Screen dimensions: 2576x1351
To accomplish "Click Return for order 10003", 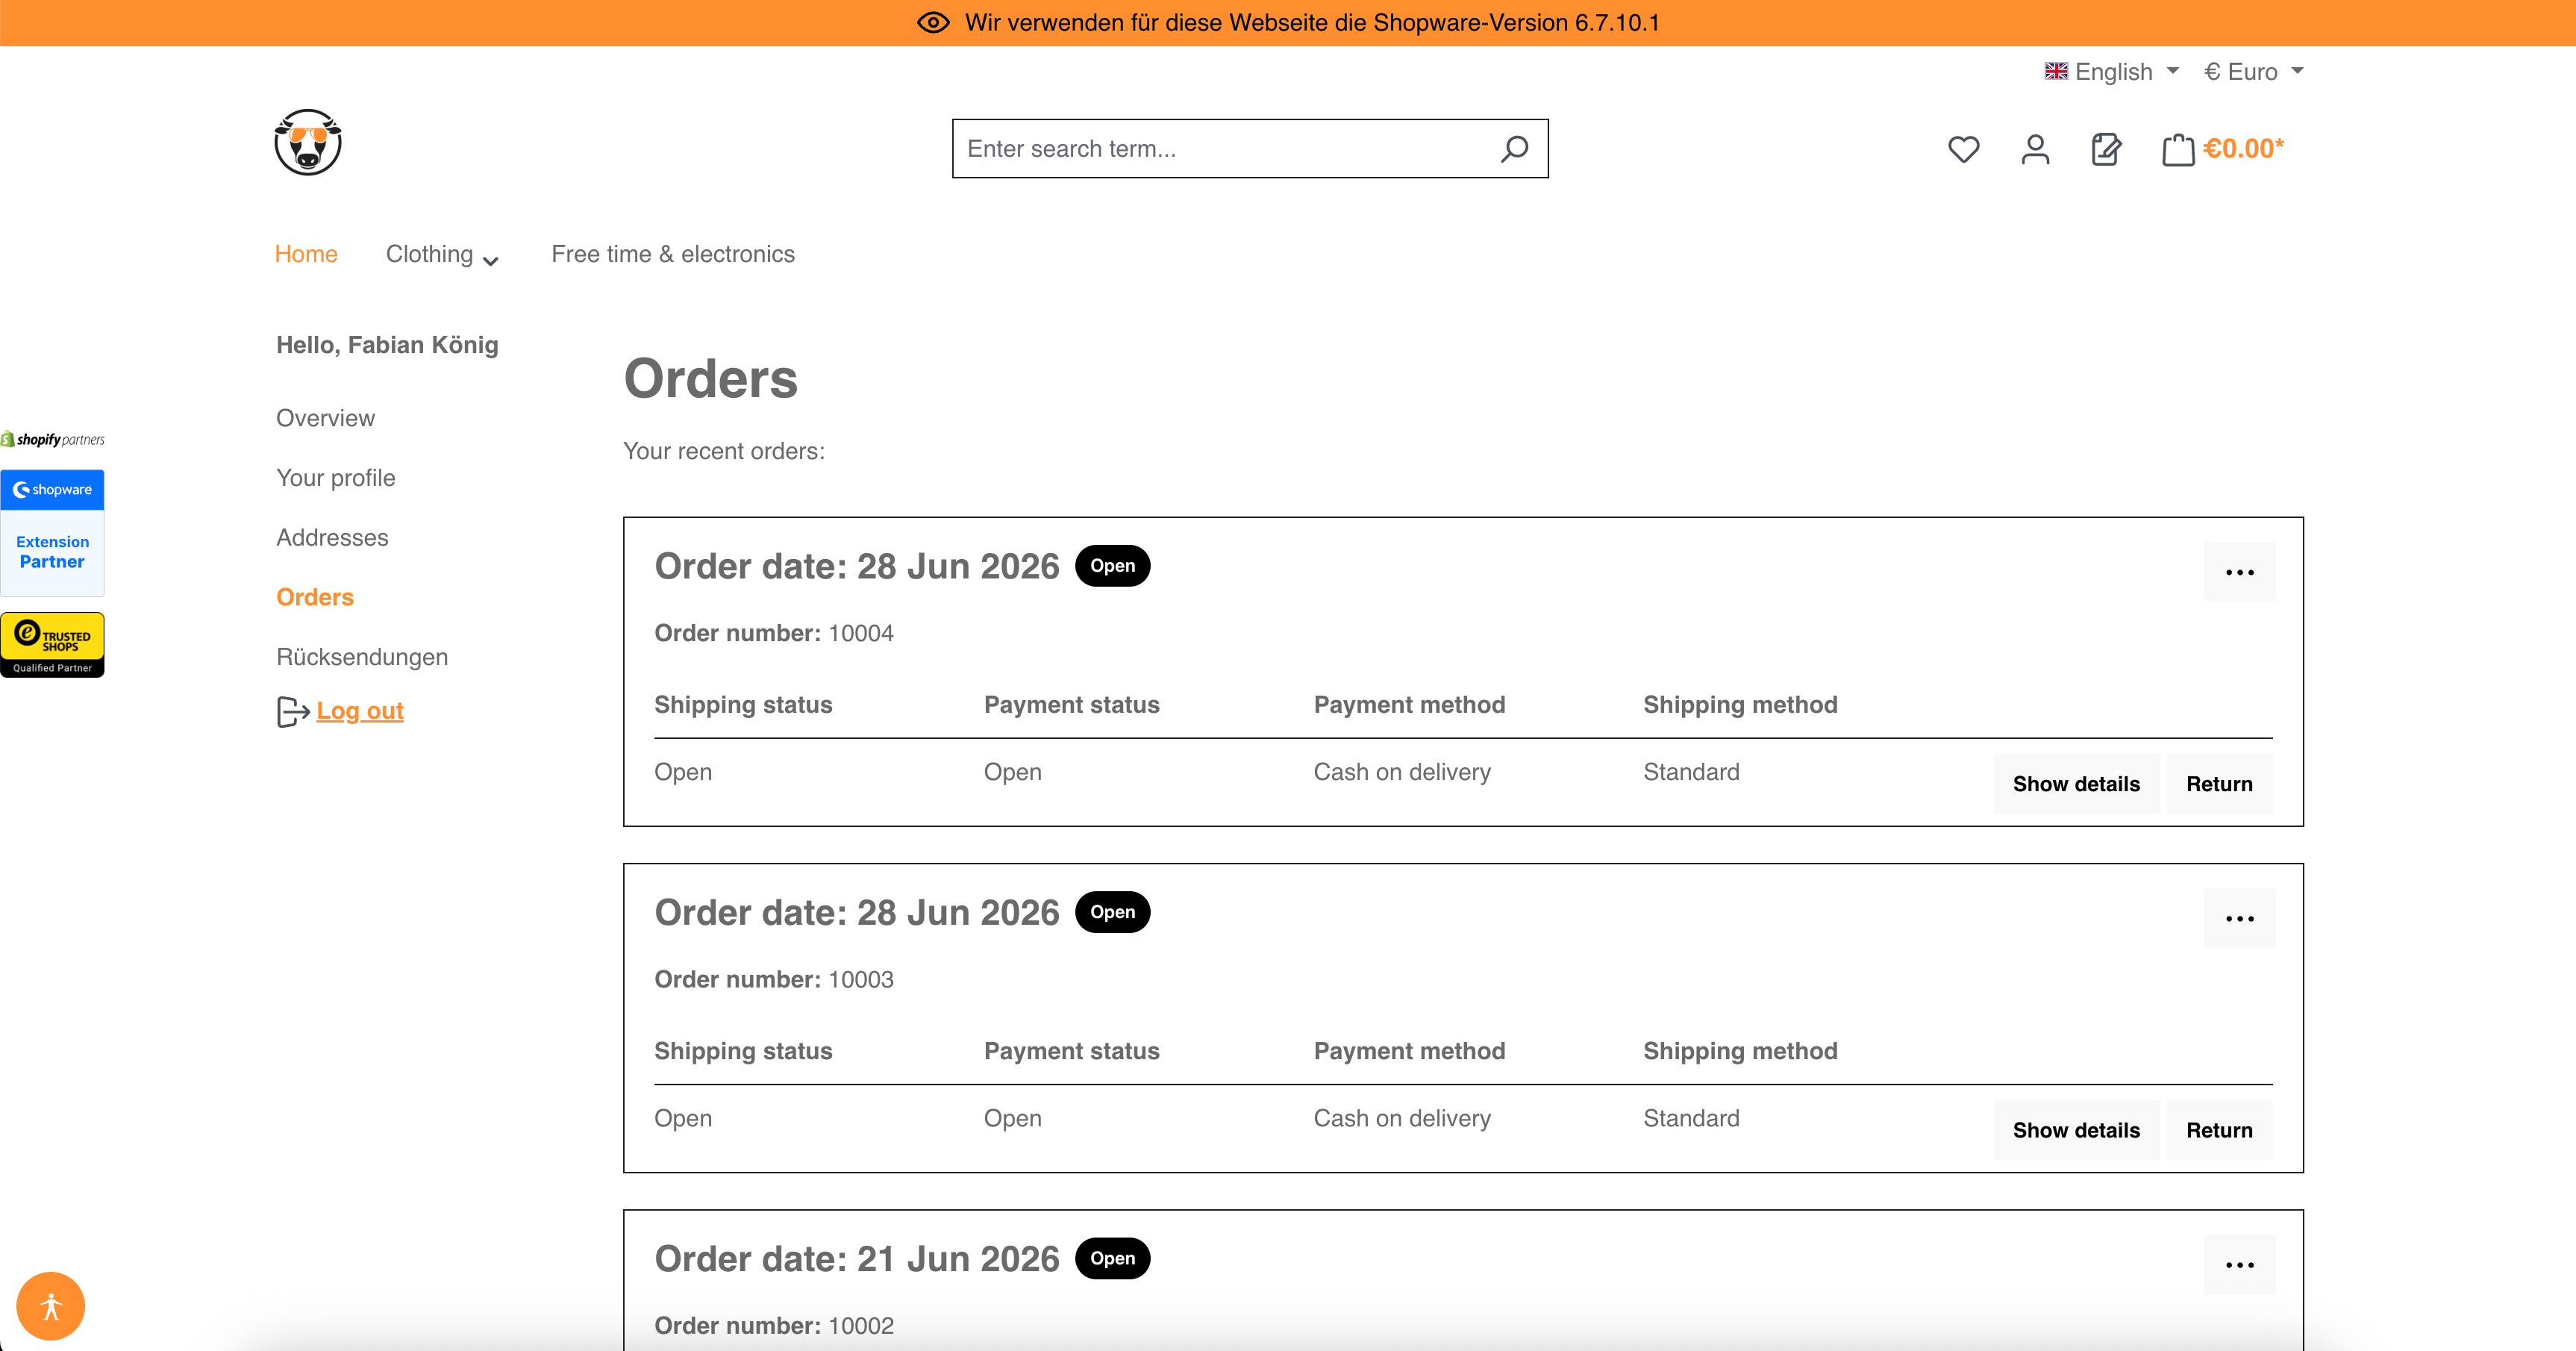I will (2219, 1129).
